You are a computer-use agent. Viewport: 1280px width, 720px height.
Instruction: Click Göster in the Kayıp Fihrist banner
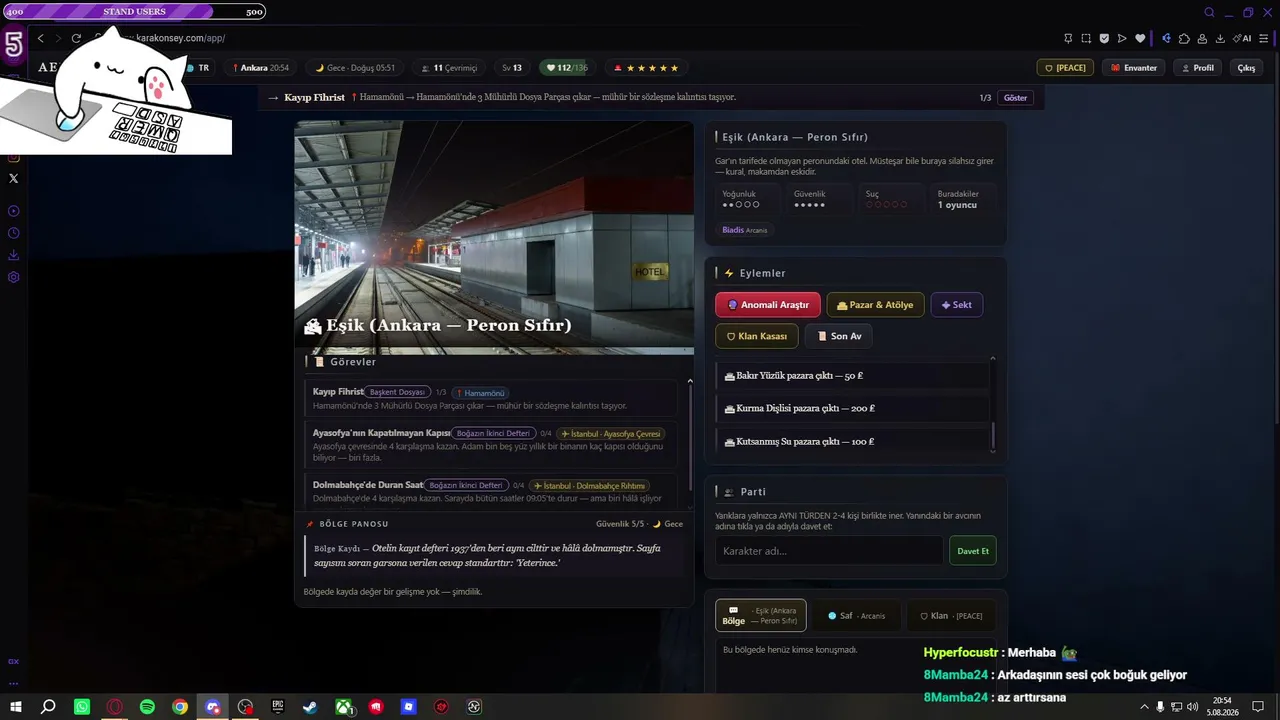1015,98
